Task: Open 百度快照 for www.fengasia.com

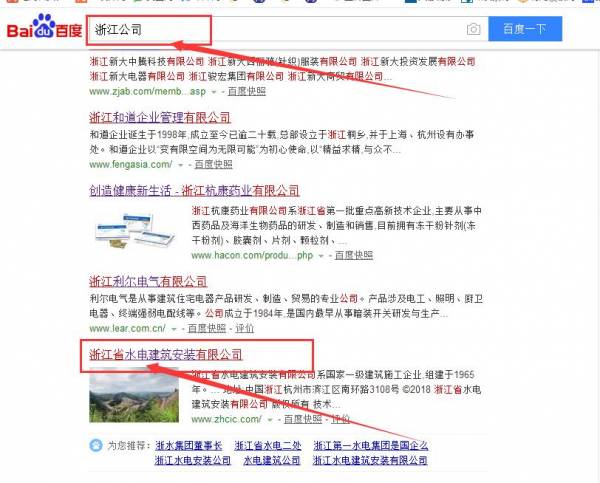Action: pyautogui.click(x=214, y=165)
